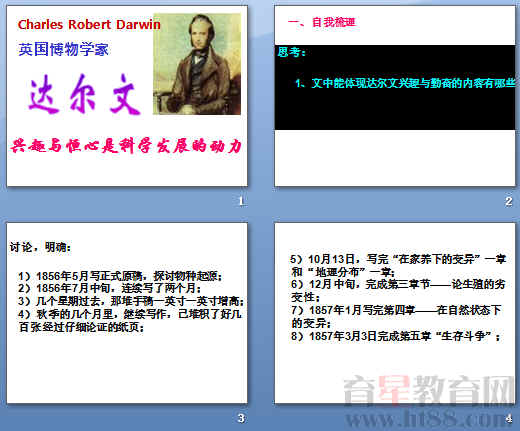Select slide 1 thumbnail about Darwin
Screen dimensions: 520x431
[x=127, y=96]
